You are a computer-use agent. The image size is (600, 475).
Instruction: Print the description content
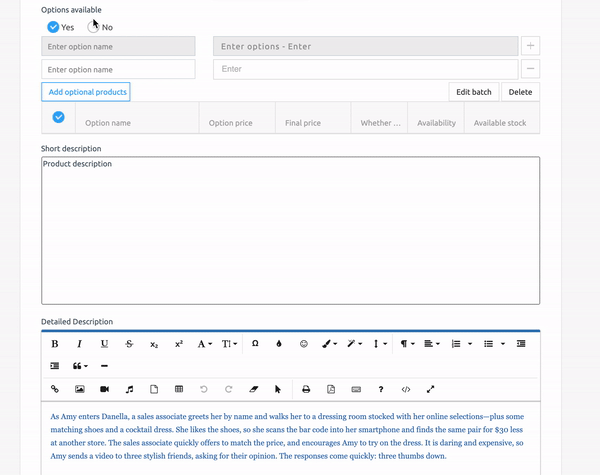306,389
